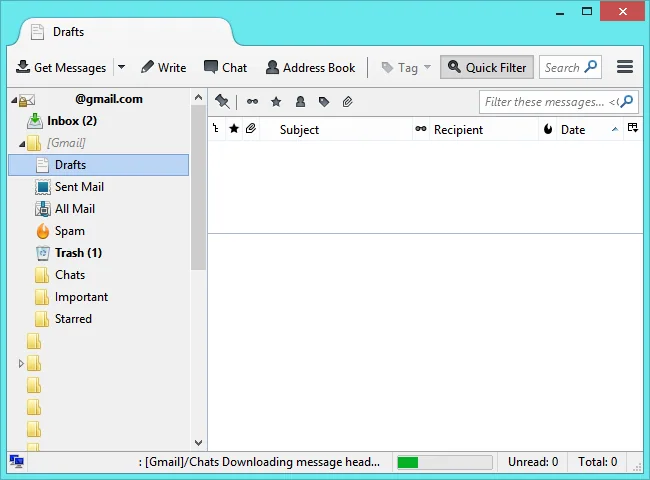Open the Address Book
650x480 pixels.
click(310, 68)
